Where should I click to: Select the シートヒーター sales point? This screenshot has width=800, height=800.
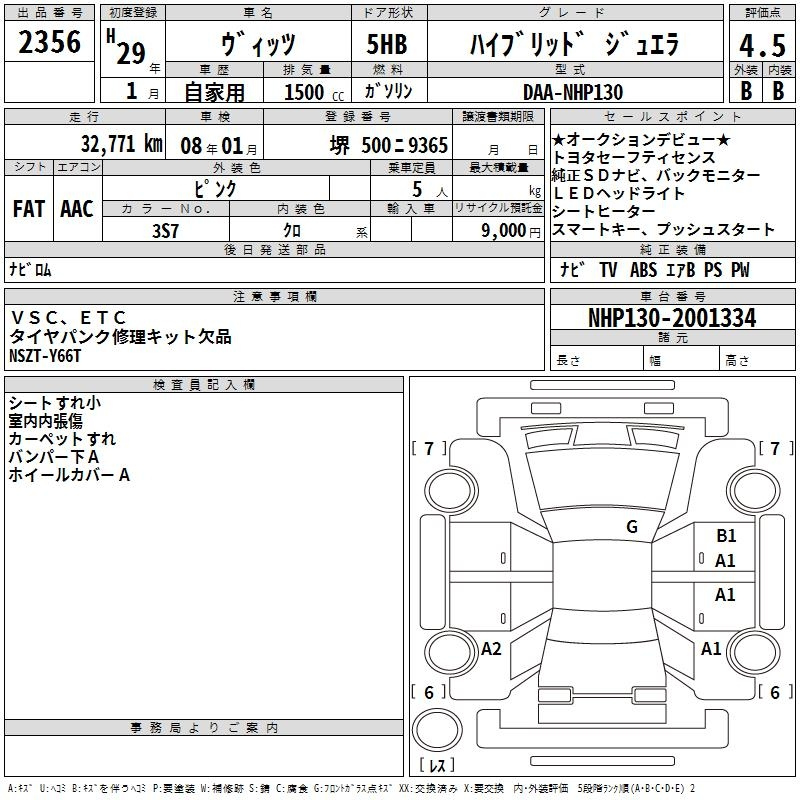[x=604, y=211]
